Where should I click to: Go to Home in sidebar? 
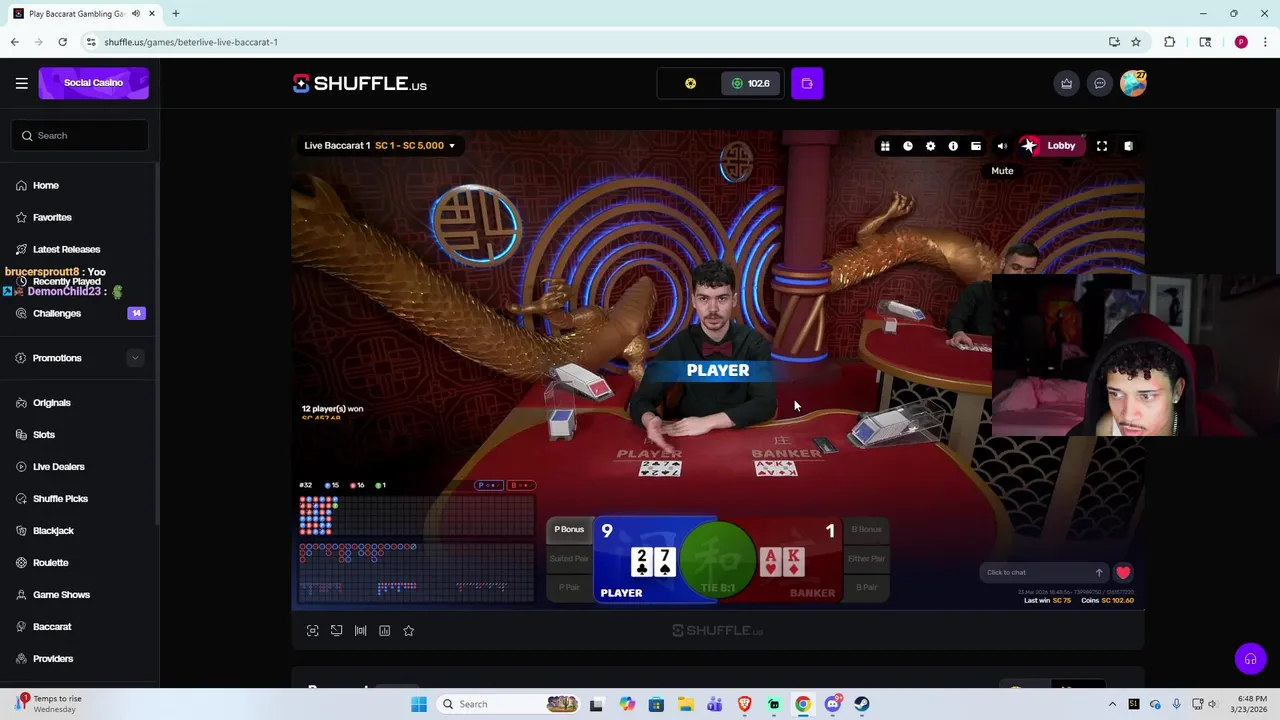tap(45, 185)
